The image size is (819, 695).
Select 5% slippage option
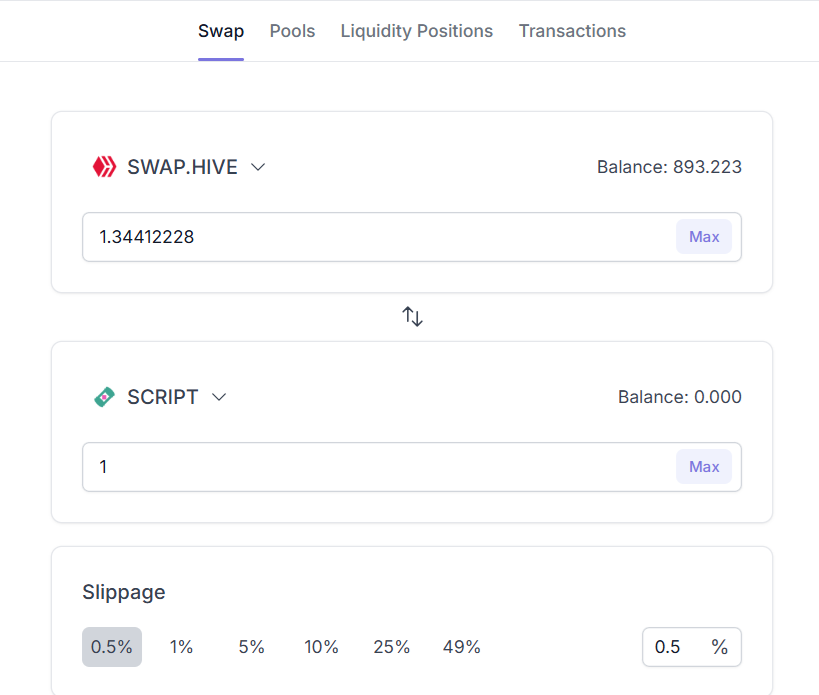coord(251,647)
